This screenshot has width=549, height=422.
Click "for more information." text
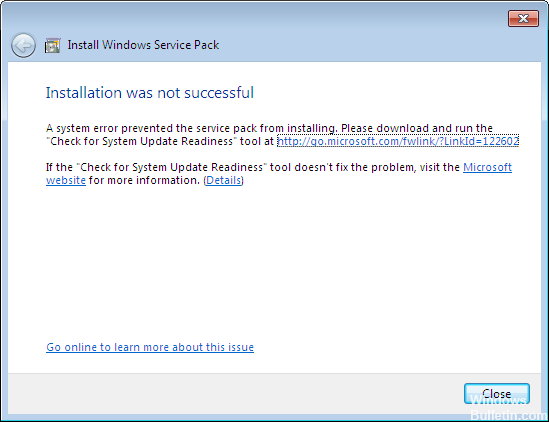click(x=144, y=180)
